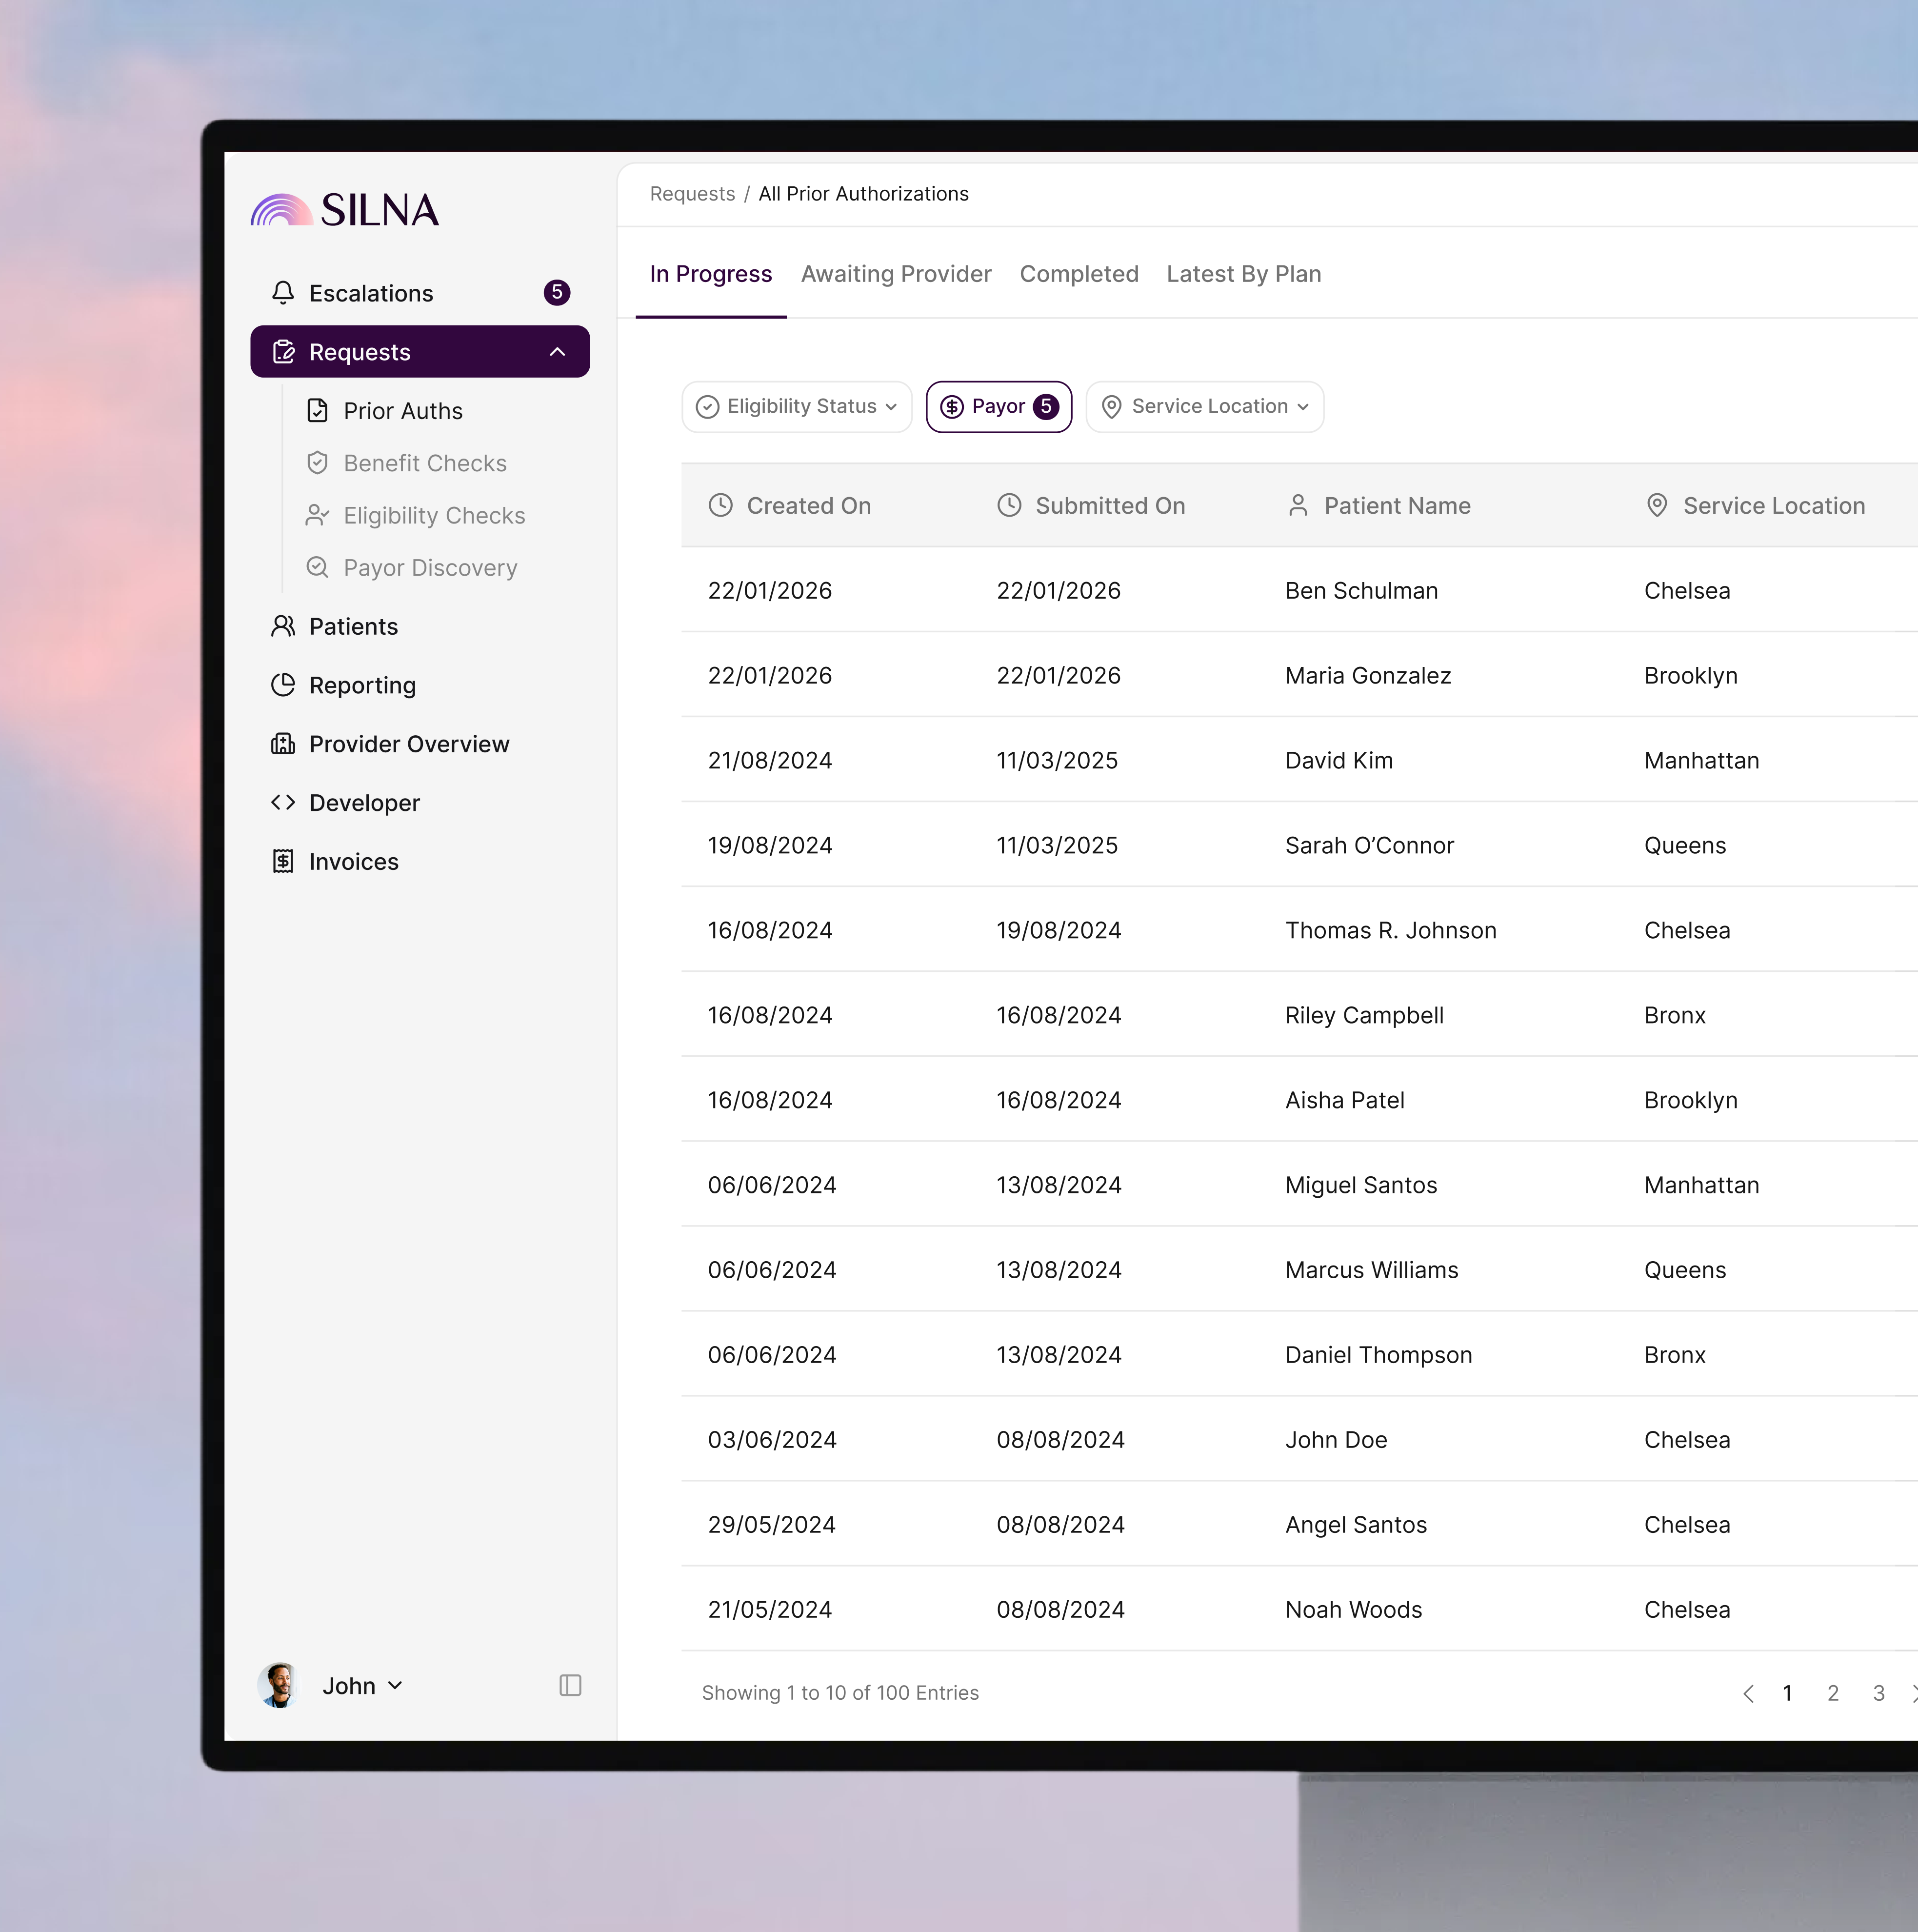Click the Payor filter button

coord(997,407)
